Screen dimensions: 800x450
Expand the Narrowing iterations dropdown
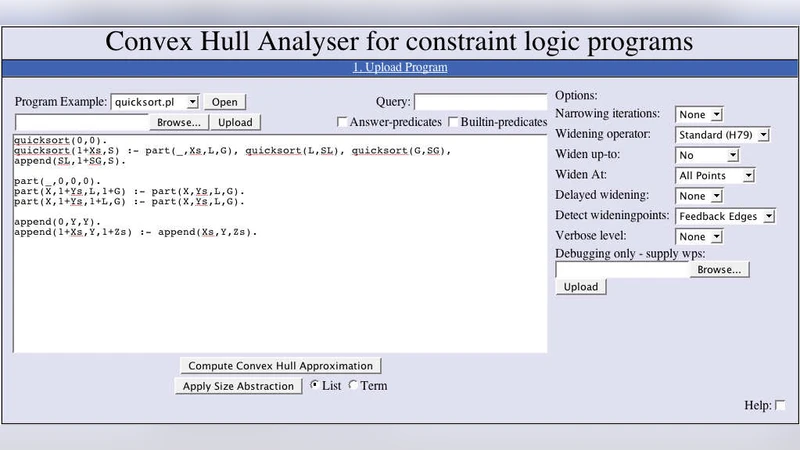(x=700, y=115)
